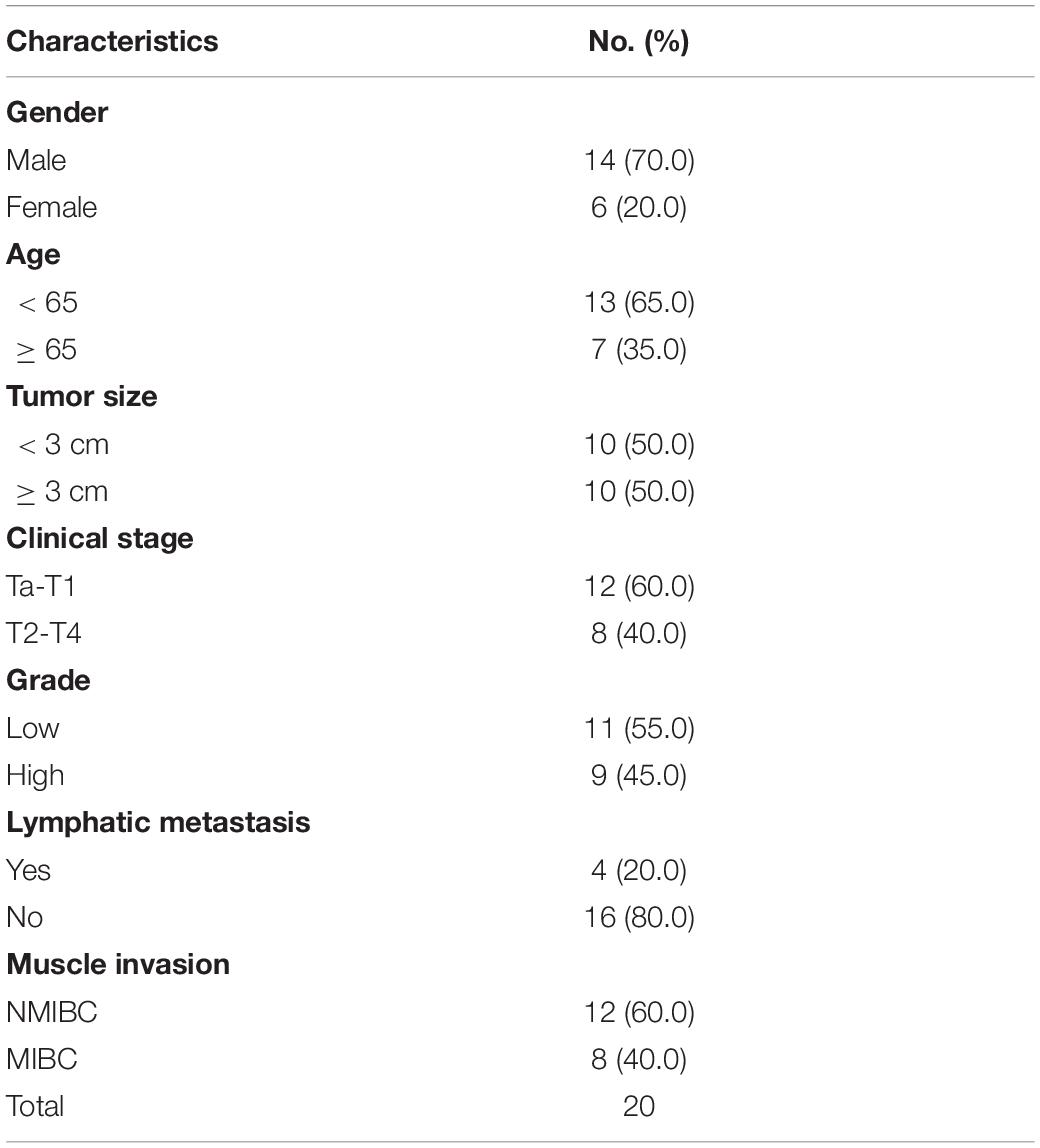Select the Clinical stage heading

[x=100, y=539]
